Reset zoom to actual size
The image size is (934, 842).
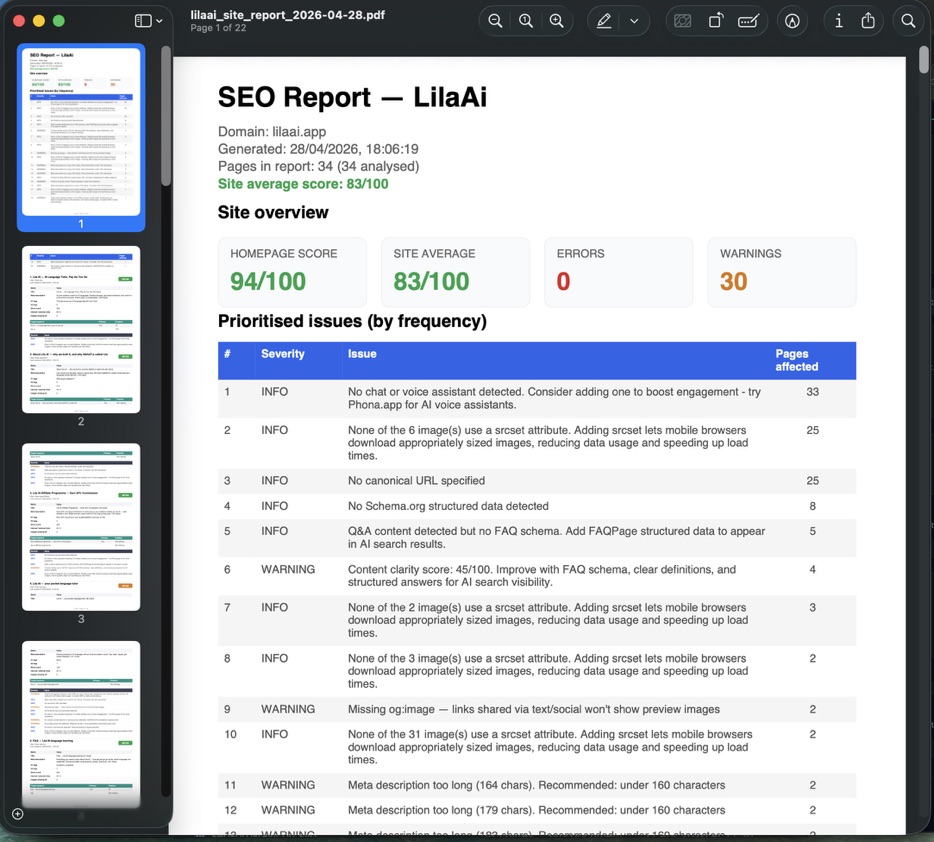[526, 21]
